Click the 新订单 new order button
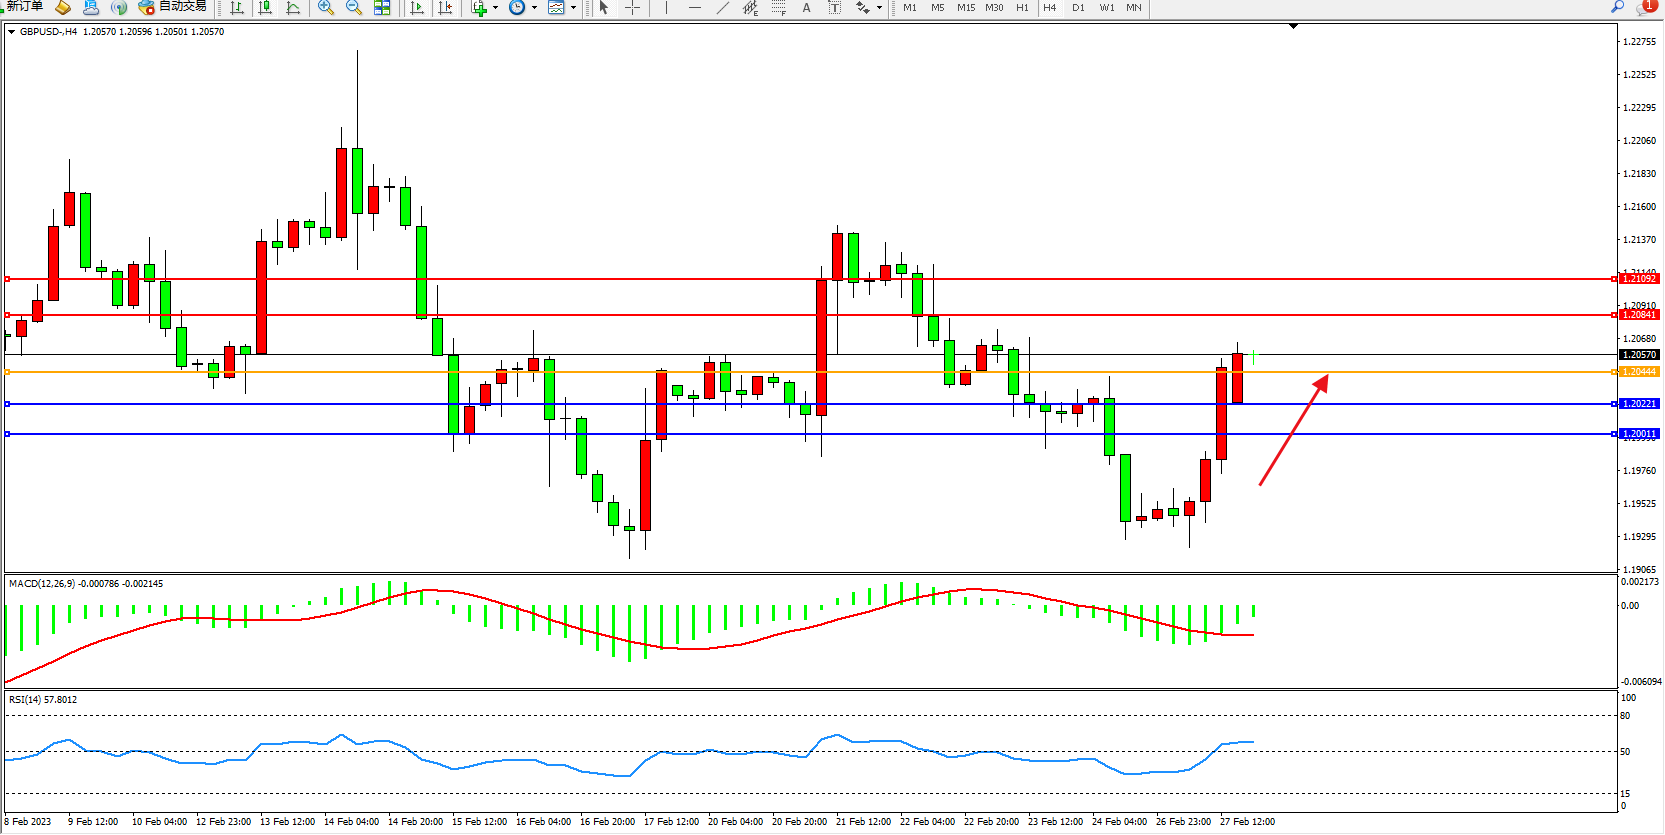1665x835 pixels. pyautogui.click(x=24, y=7)
